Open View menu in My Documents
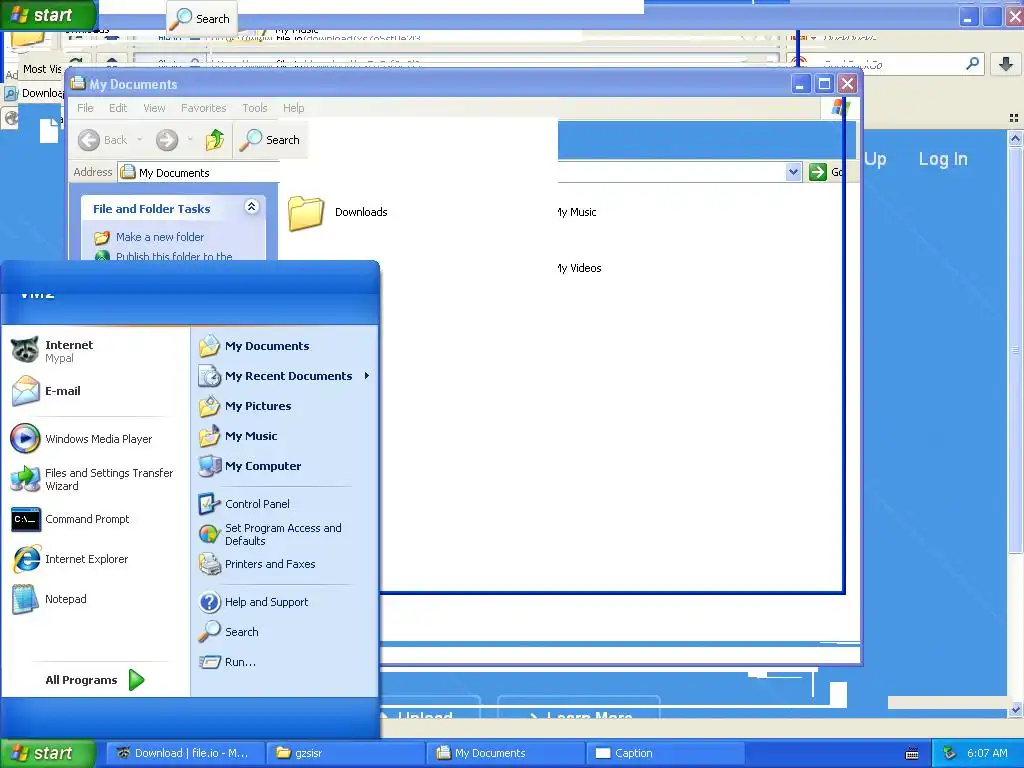Viewport: 1024px width, 768px height. [154, 108]
